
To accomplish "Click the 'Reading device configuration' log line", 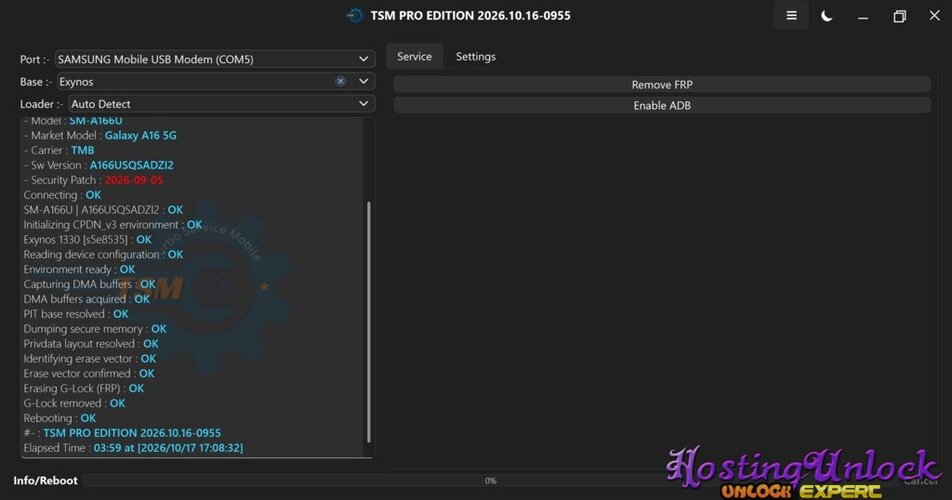I will coord(103,254).
